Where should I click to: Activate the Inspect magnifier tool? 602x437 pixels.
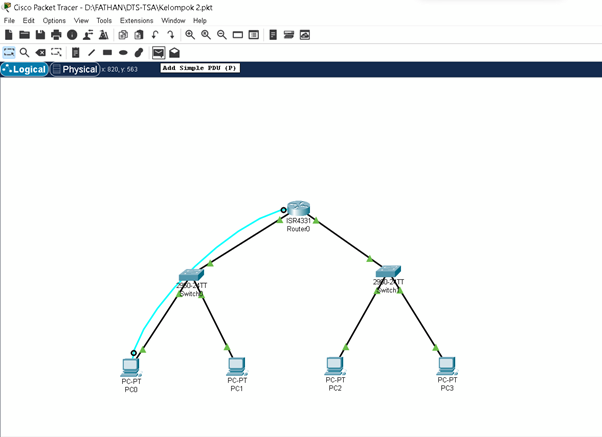click(x=25, y=53)
